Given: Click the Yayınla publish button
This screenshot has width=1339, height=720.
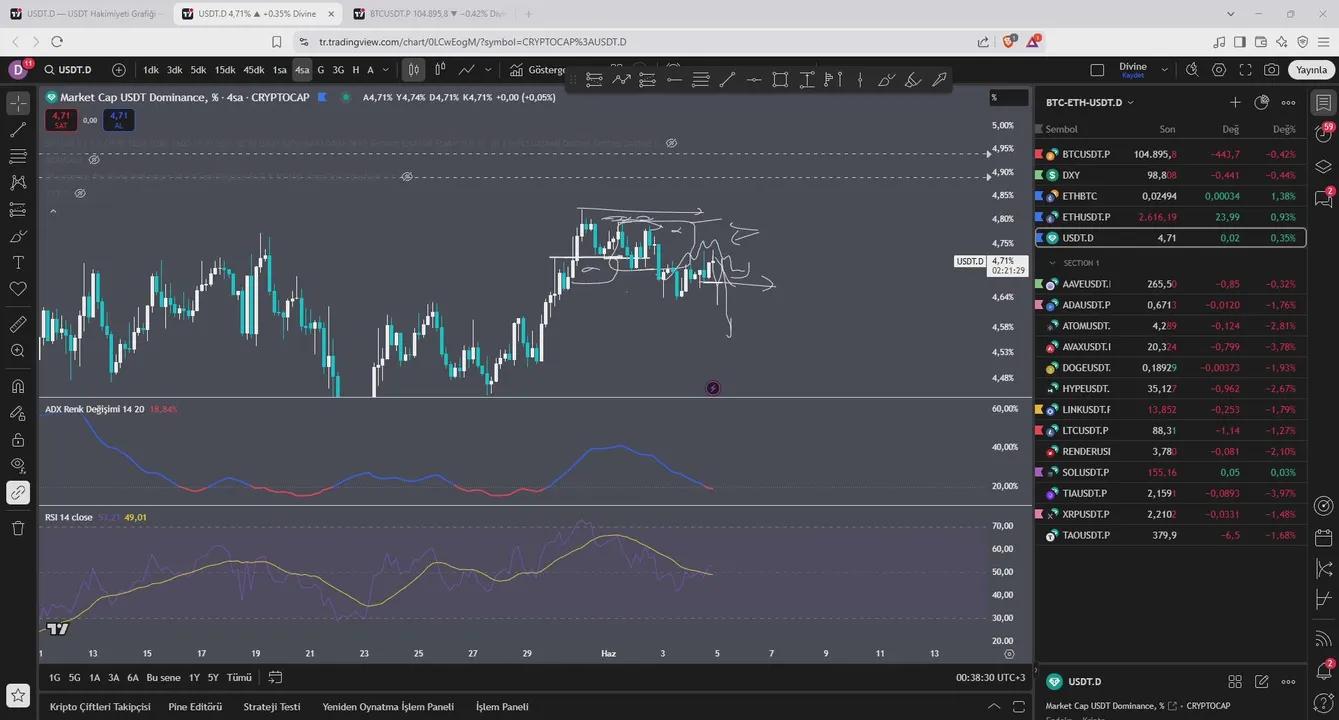Looking at the screenshot, I should (x=1311, y=70).
